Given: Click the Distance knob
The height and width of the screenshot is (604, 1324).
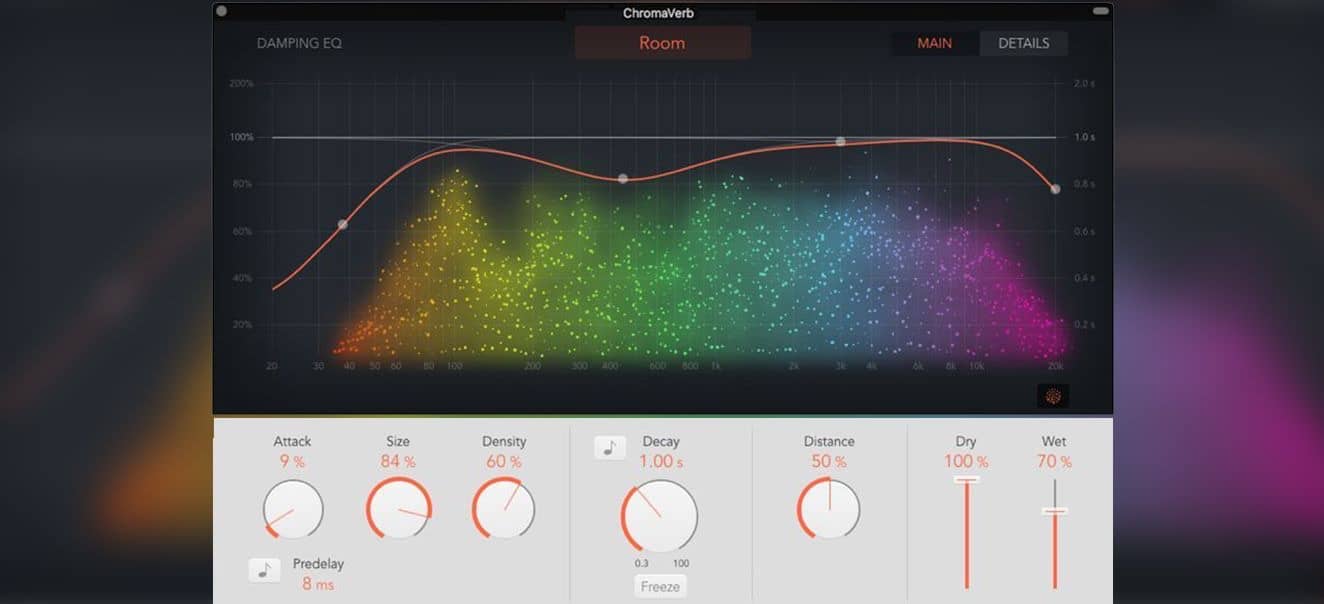Looking at the screenshot, I should [x=829, y=509].
